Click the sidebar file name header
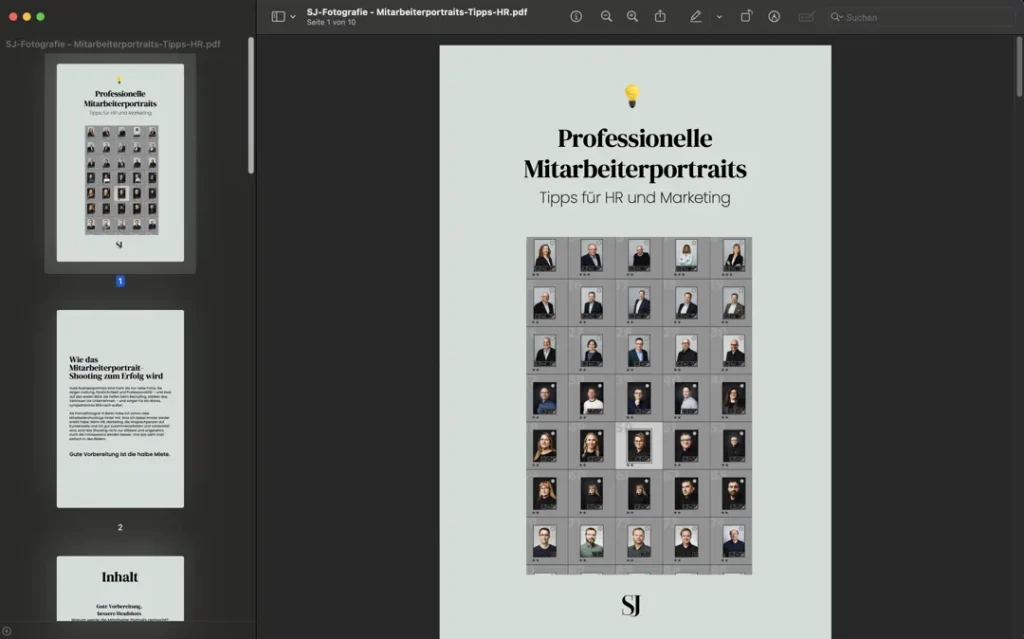The image size is (1024, 639). coord(113,44)
